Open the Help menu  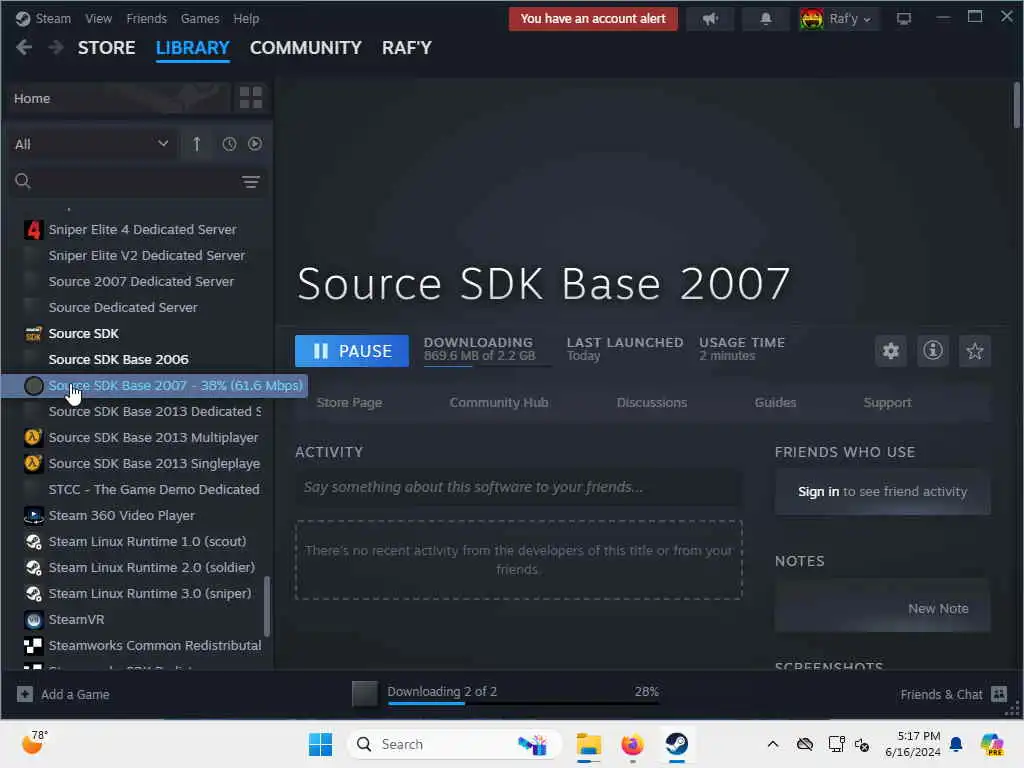(x=246, y=18)
